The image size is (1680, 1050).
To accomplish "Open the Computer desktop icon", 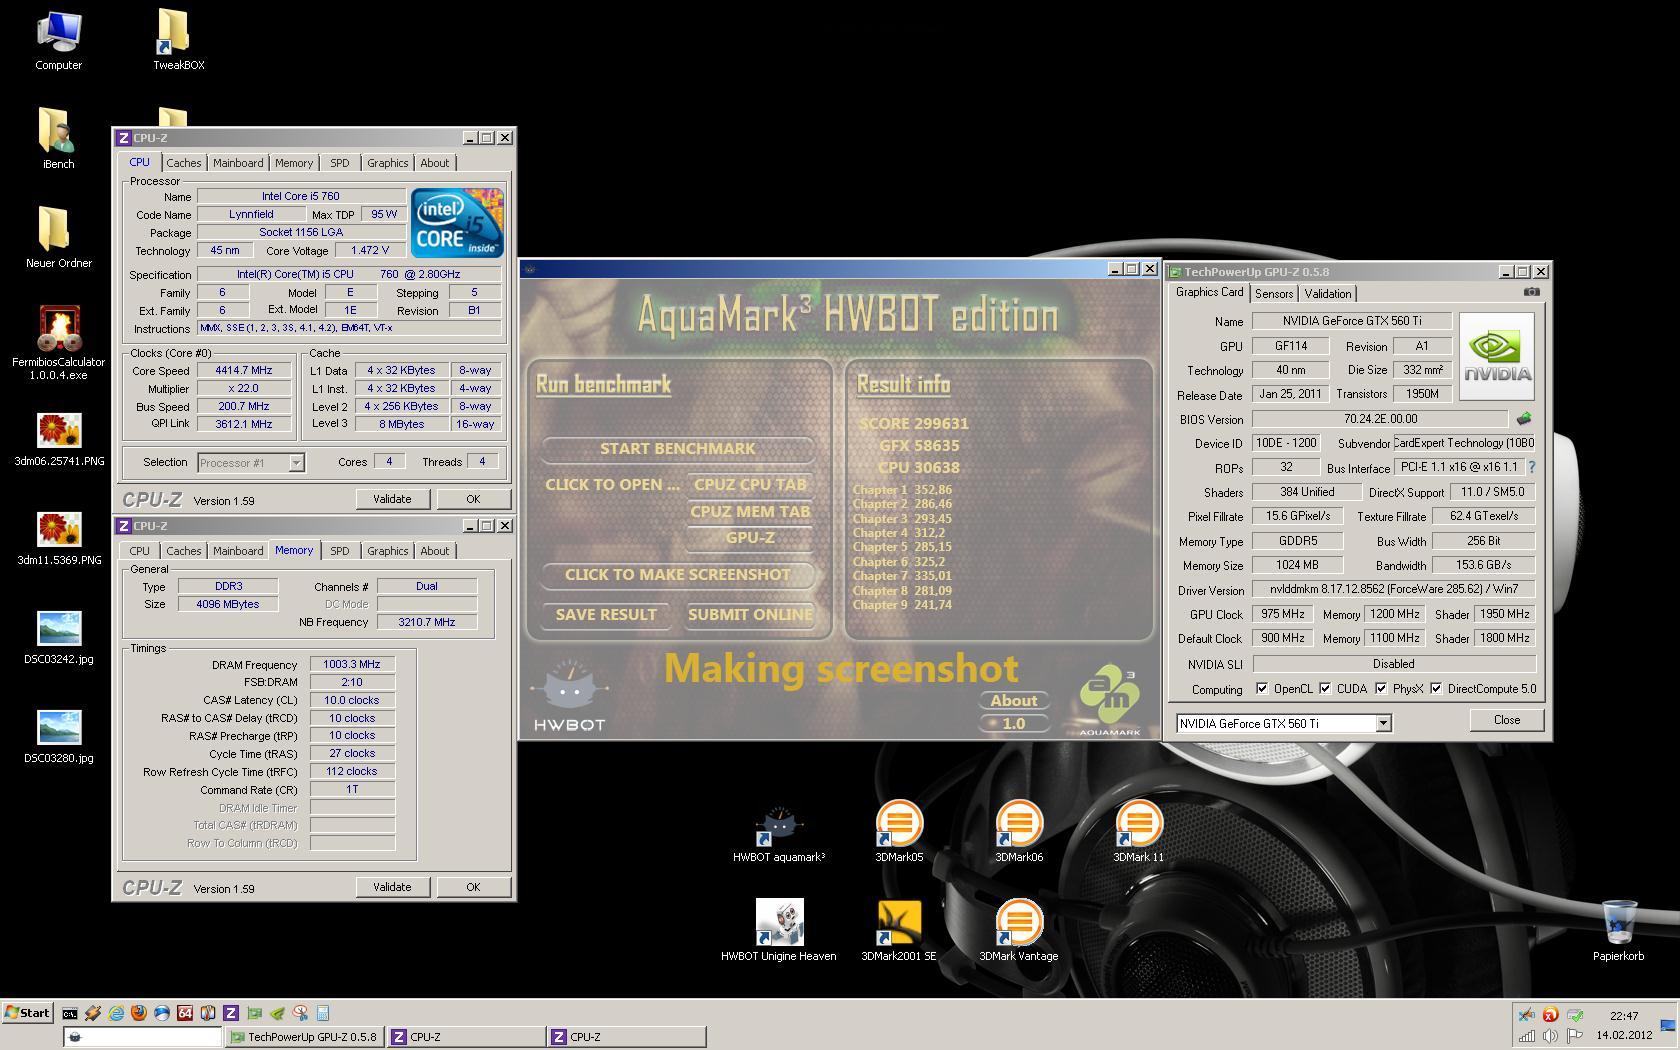I will pos(58,40).
